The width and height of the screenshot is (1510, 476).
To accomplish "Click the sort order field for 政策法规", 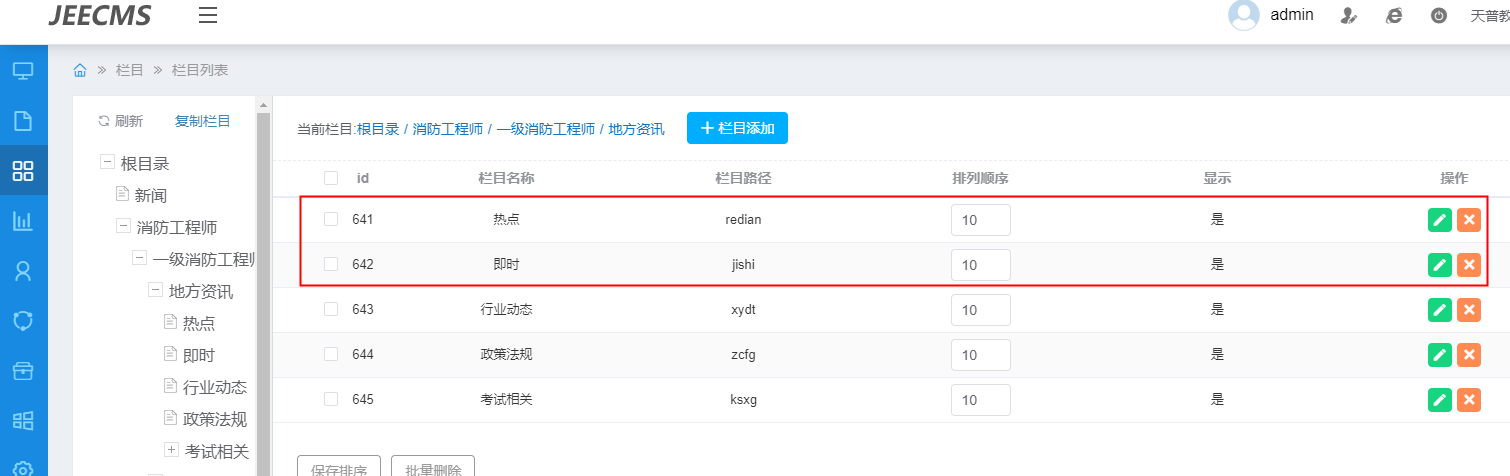I will 980,355.
